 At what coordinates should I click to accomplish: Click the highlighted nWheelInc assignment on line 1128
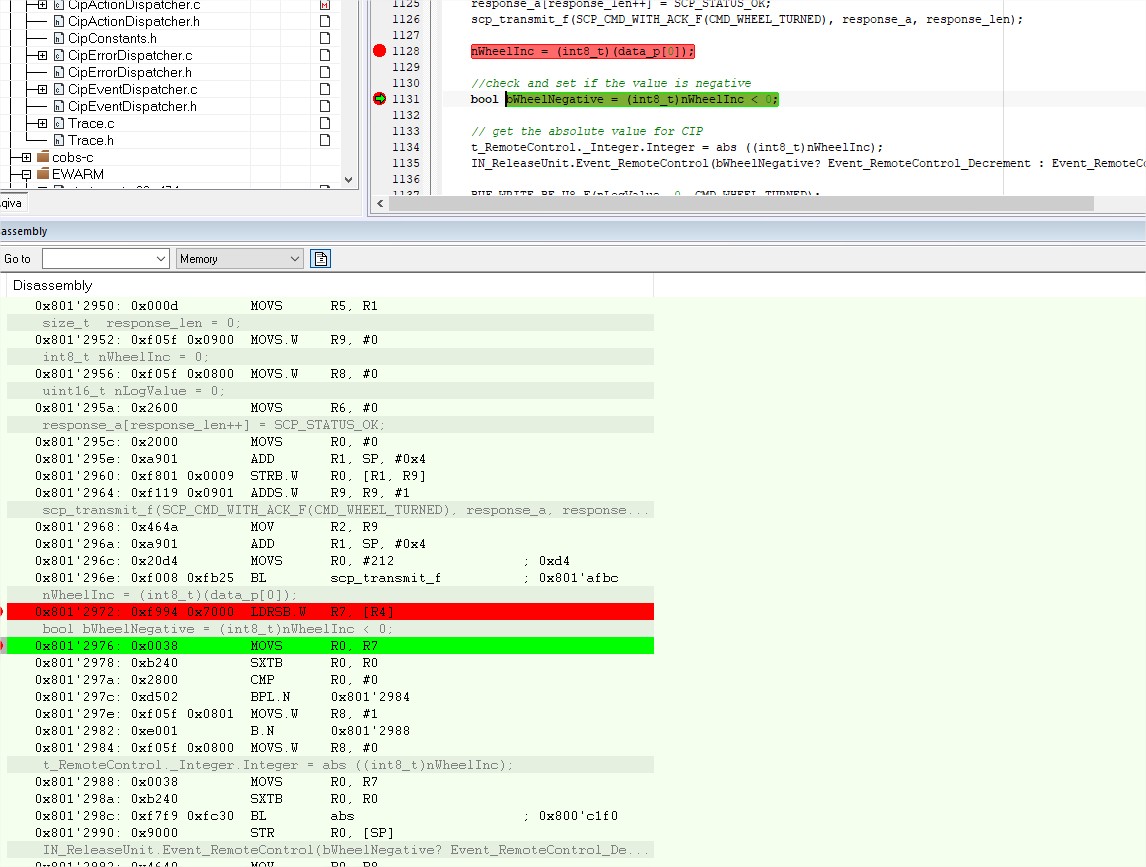pos(583,51)
